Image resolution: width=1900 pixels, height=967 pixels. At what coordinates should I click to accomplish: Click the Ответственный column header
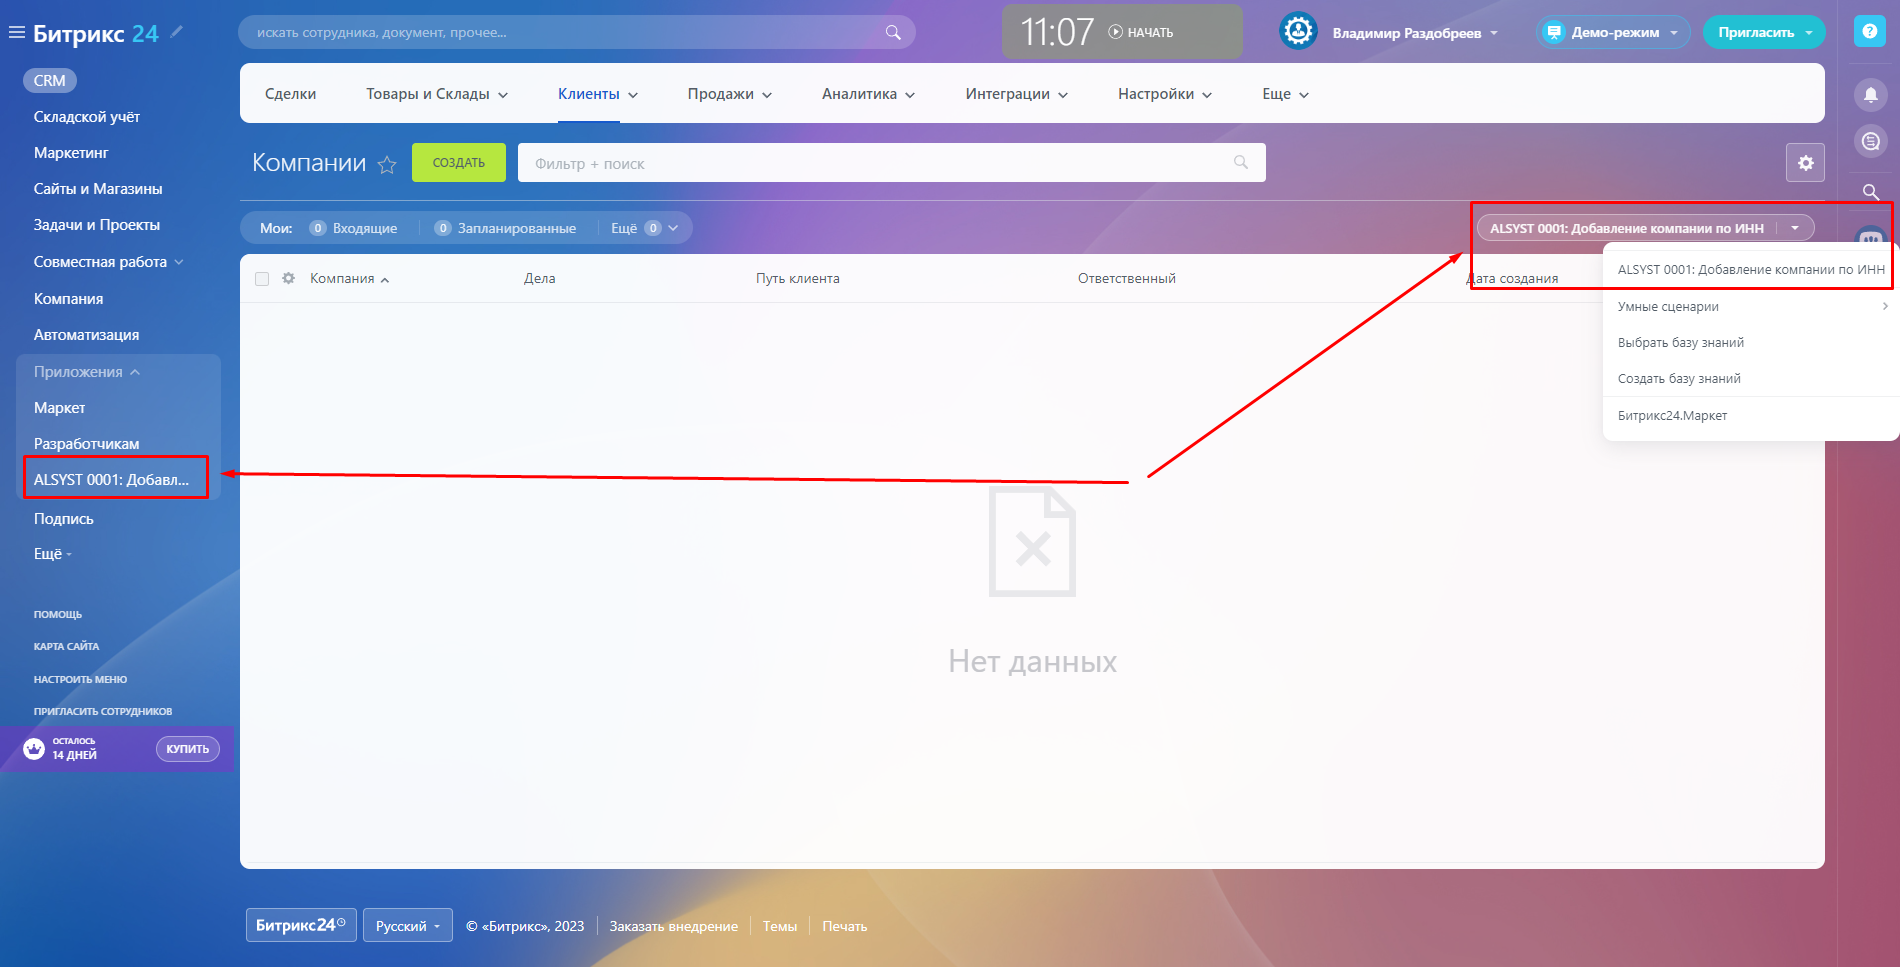tap(1127, 279)
